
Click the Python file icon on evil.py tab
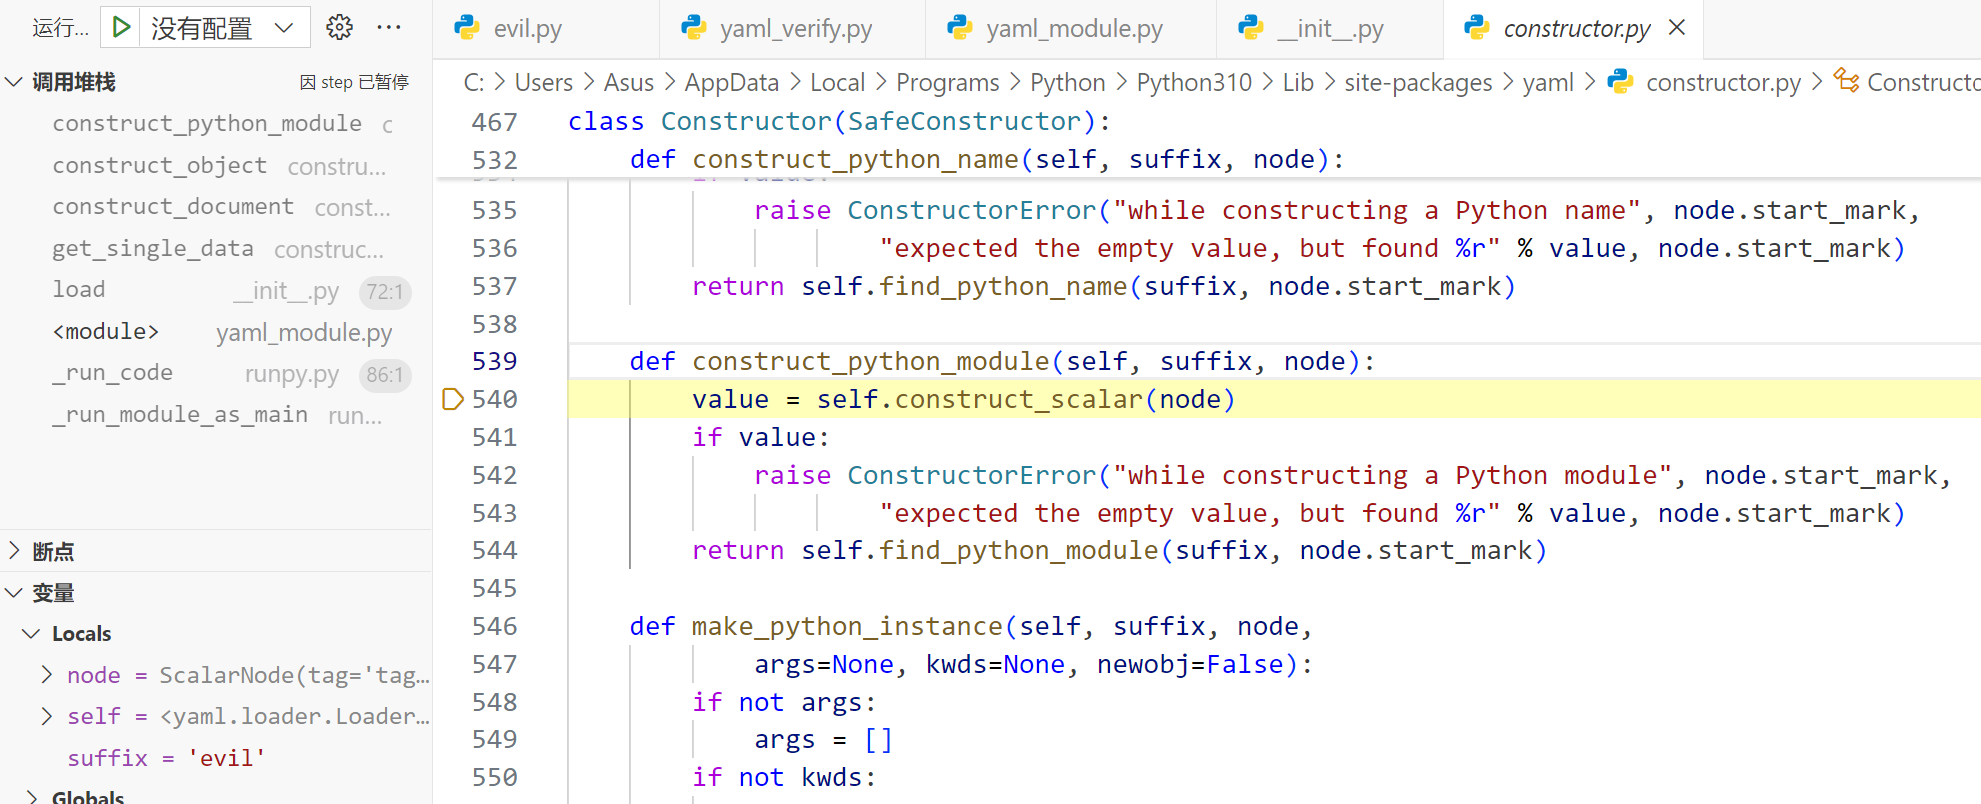[x=467, y=27]
